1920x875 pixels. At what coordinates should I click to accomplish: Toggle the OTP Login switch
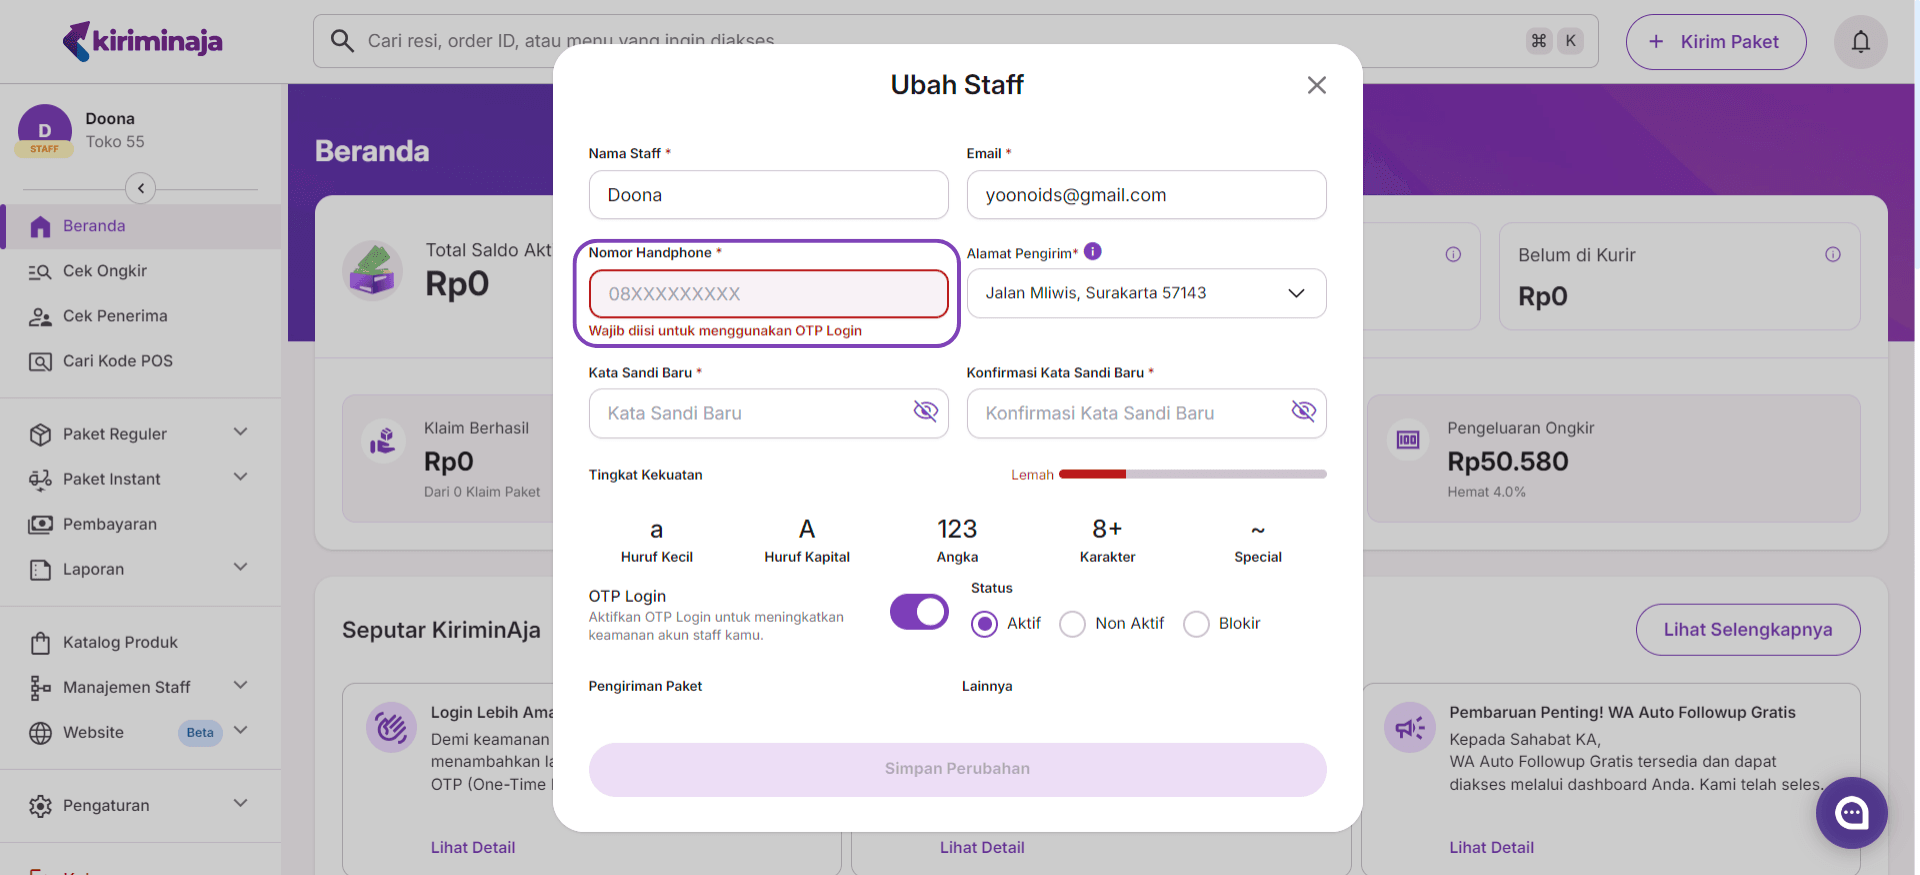pyautogui.click(x=919, y=612)
